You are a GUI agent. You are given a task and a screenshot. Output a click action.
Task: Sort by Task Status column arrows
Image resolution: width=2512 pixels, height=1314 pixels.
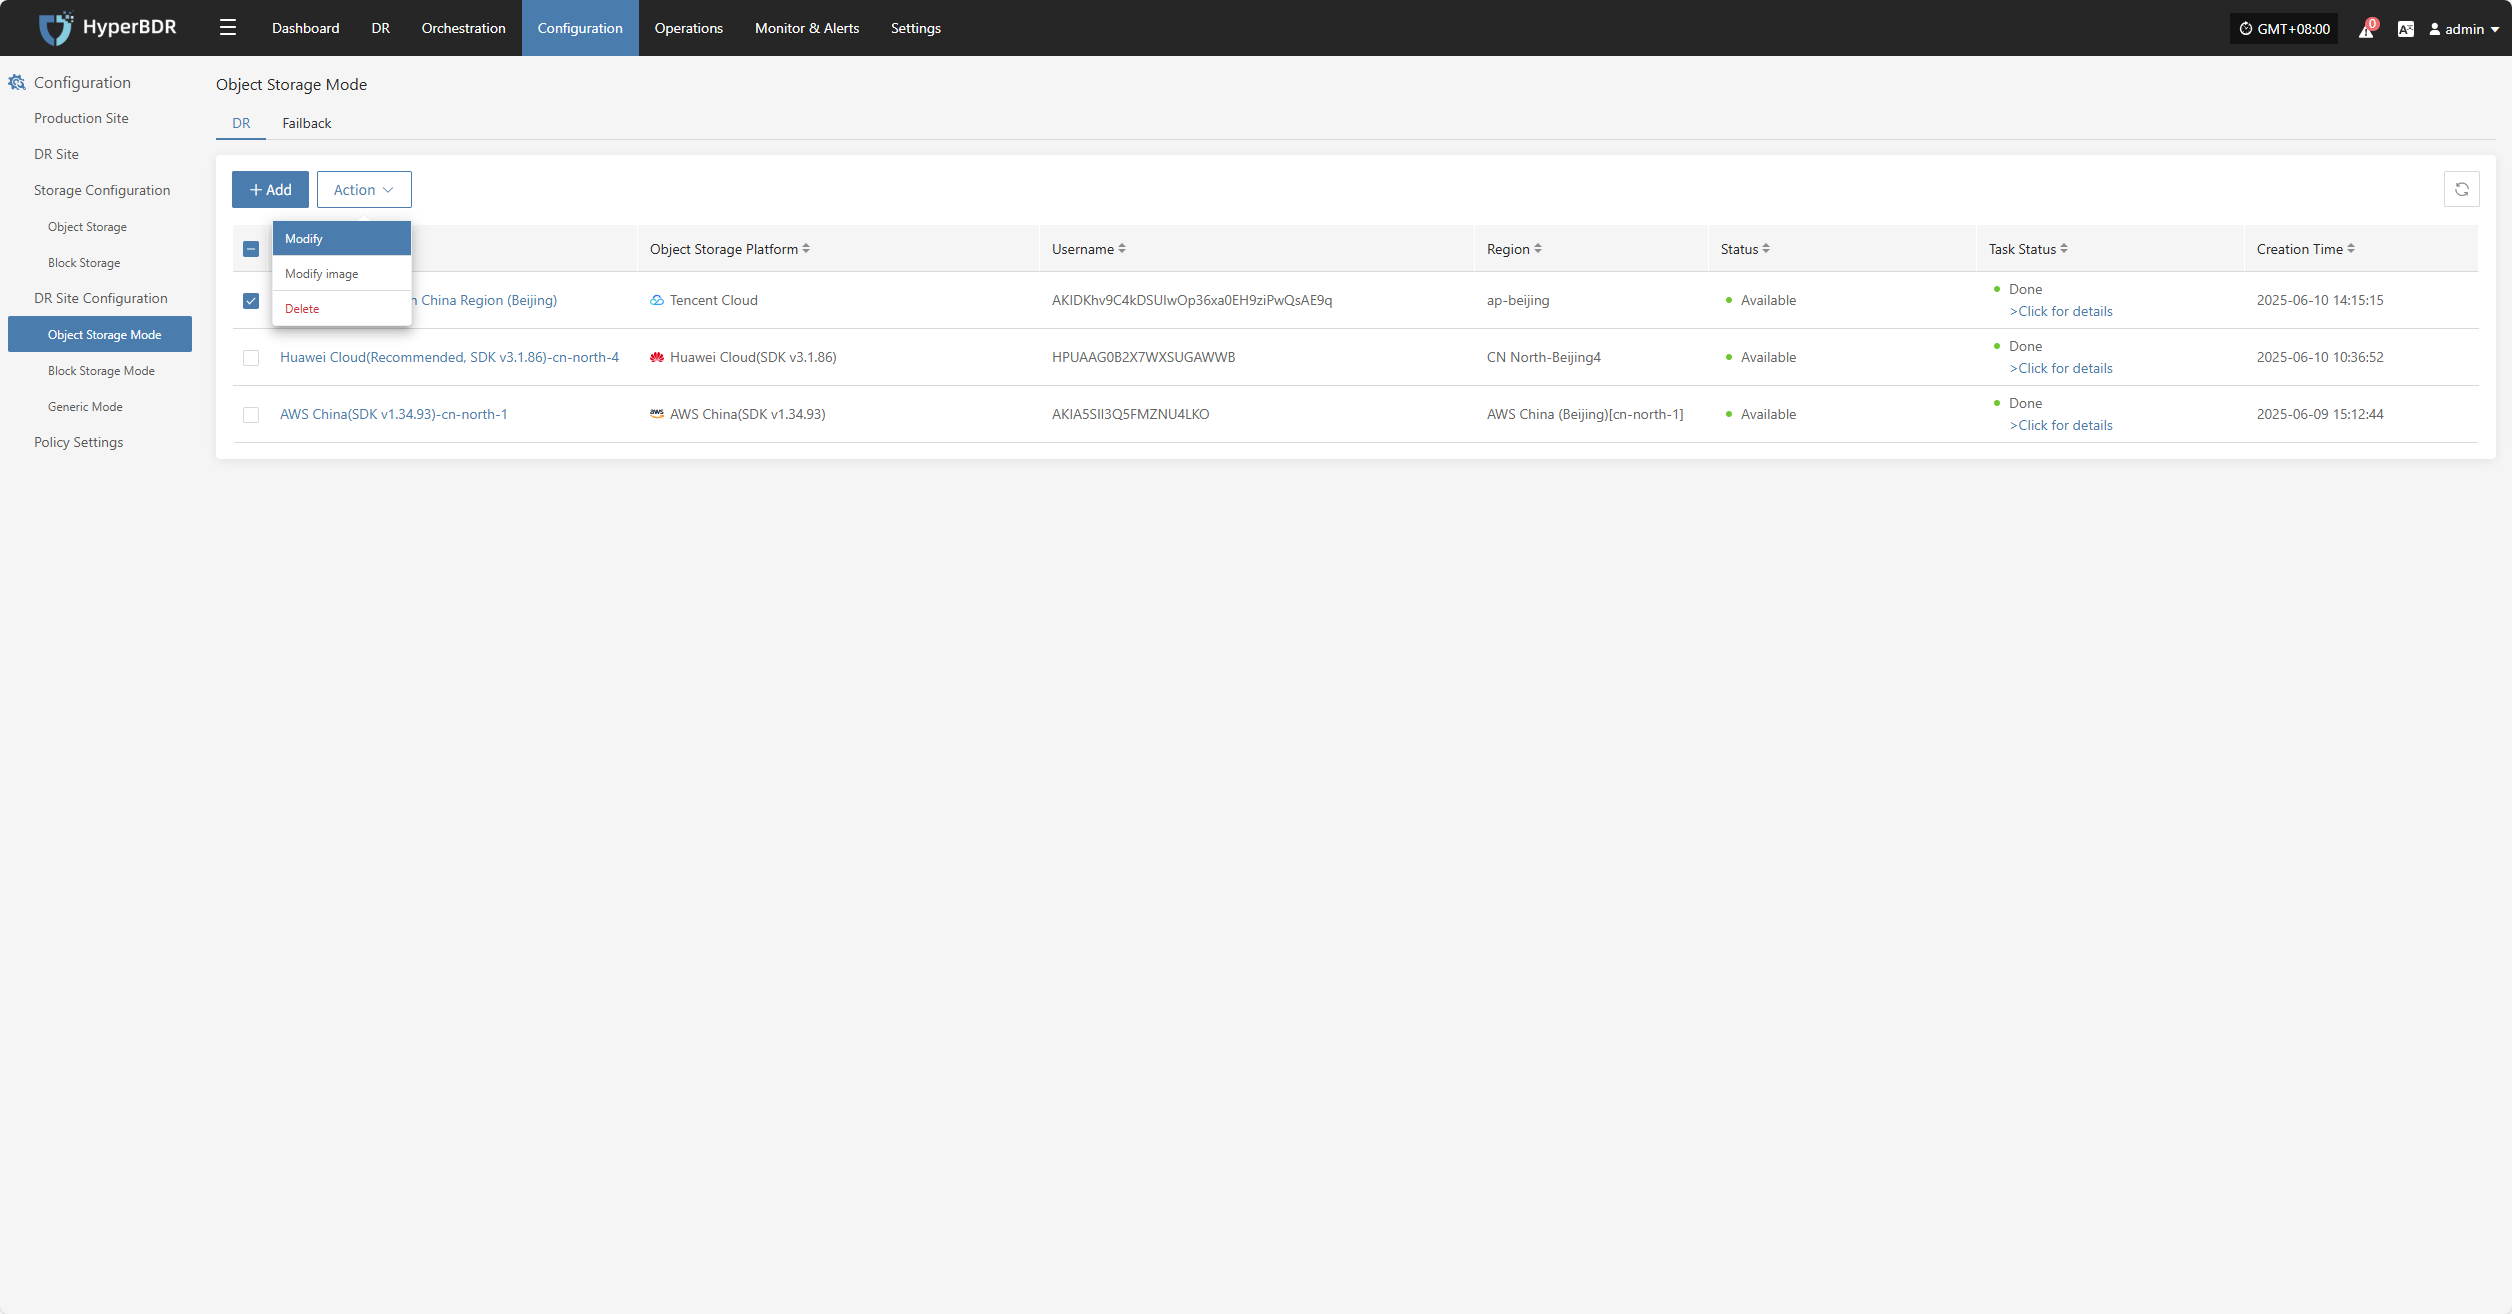pos(2064,248)
